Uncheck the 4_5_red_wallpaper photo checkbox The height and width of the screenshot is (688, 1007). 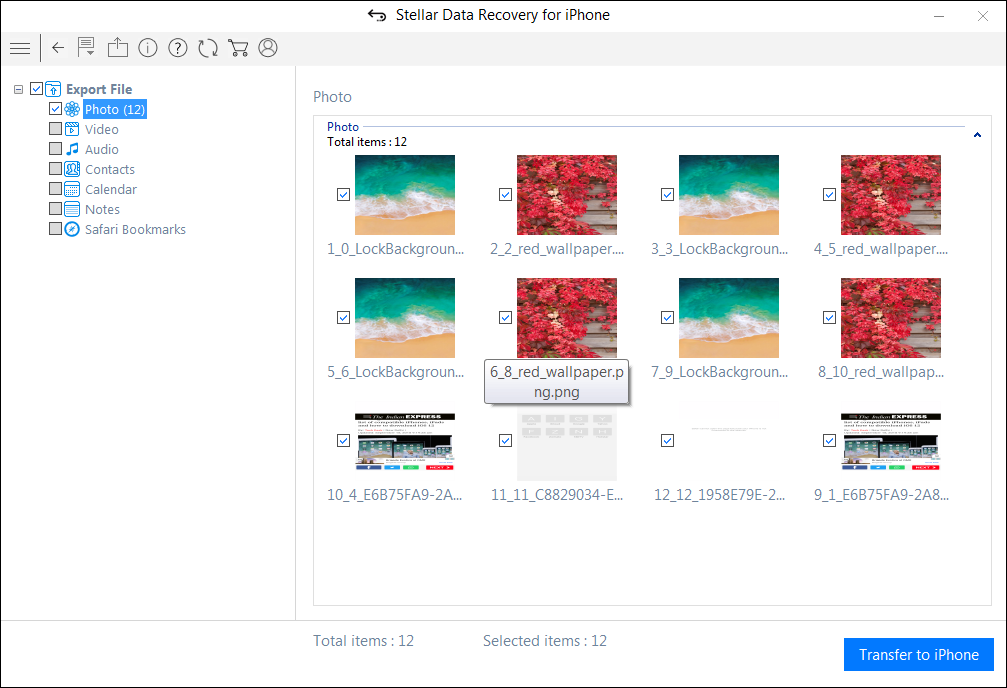point(829,195)
